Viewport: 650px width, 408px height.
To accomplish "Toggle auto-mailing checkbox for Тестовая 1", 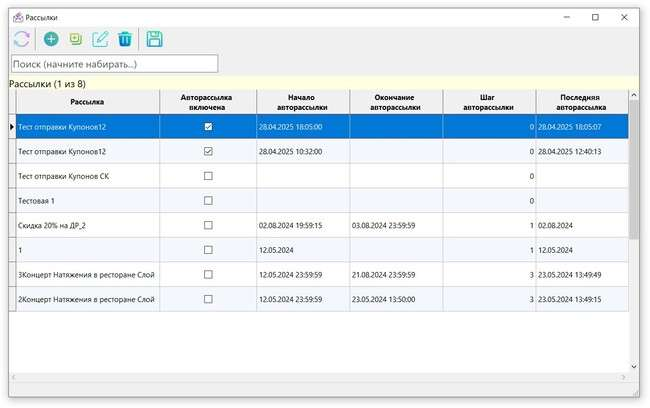I will point(208,201).
